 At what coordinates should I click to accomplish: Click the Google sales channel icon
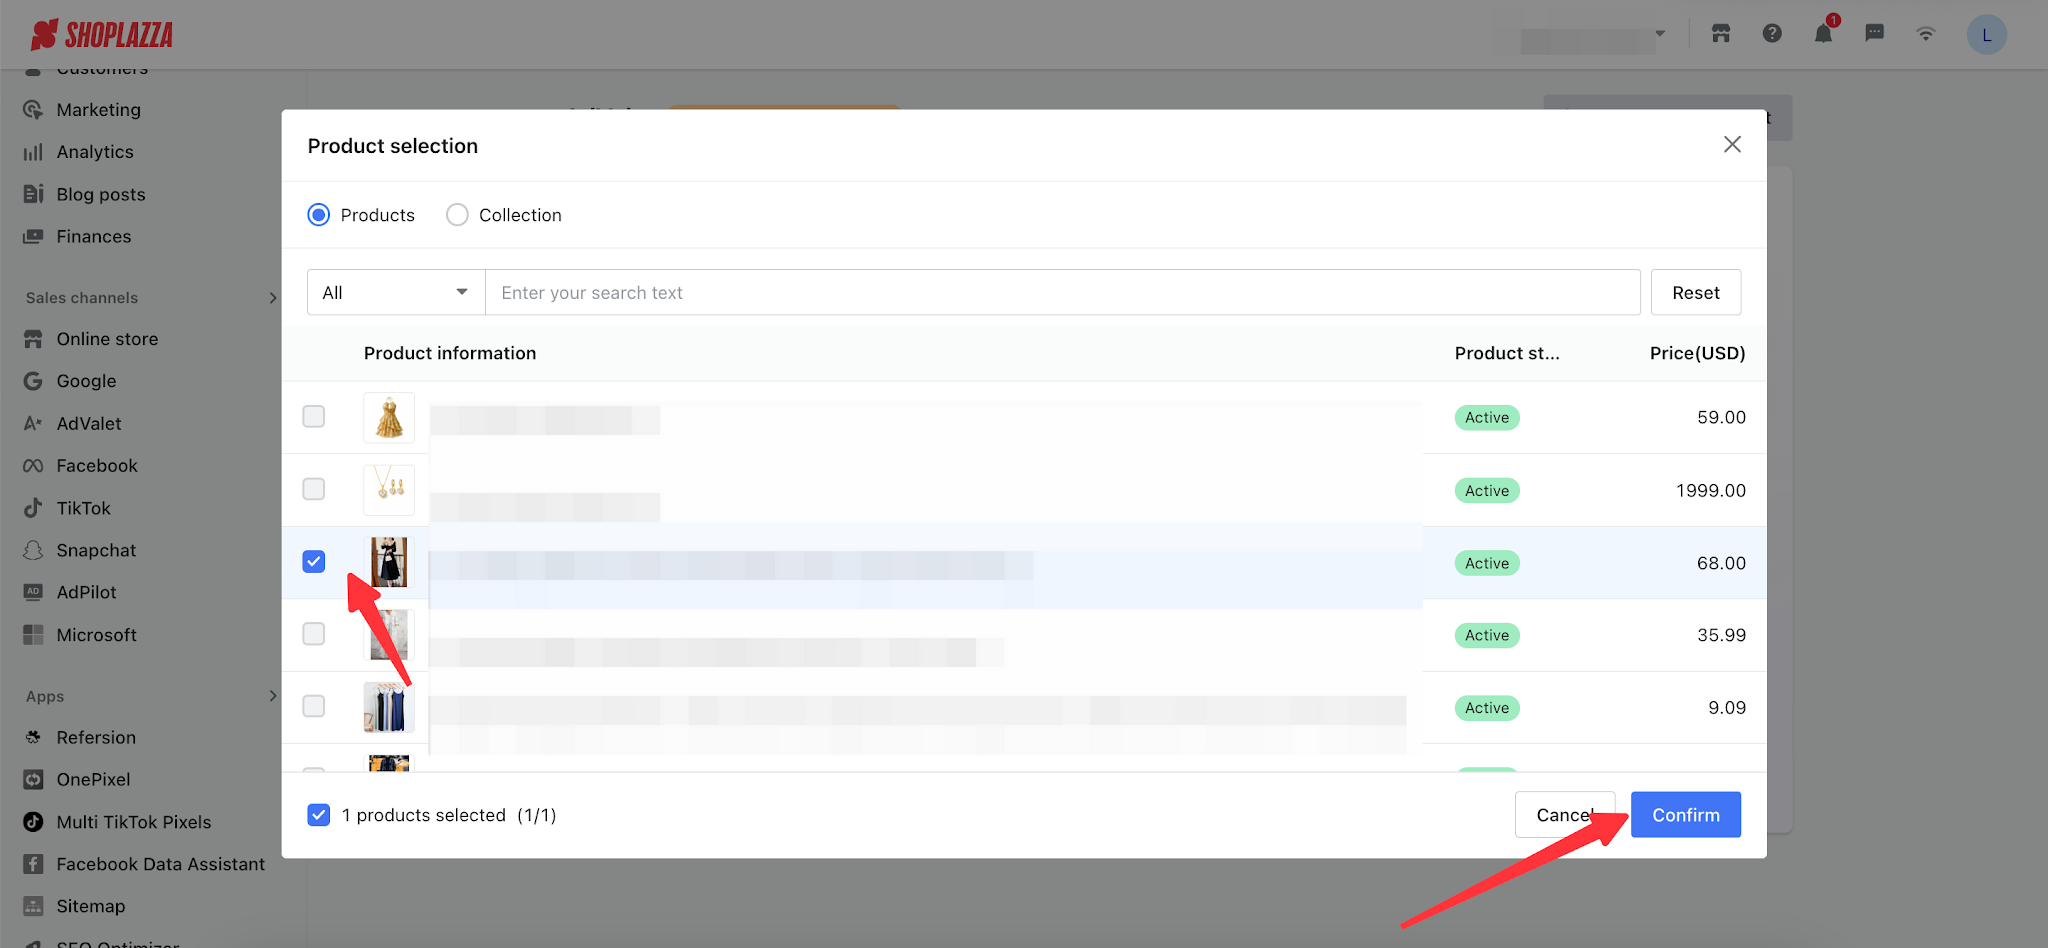(33, 381)
